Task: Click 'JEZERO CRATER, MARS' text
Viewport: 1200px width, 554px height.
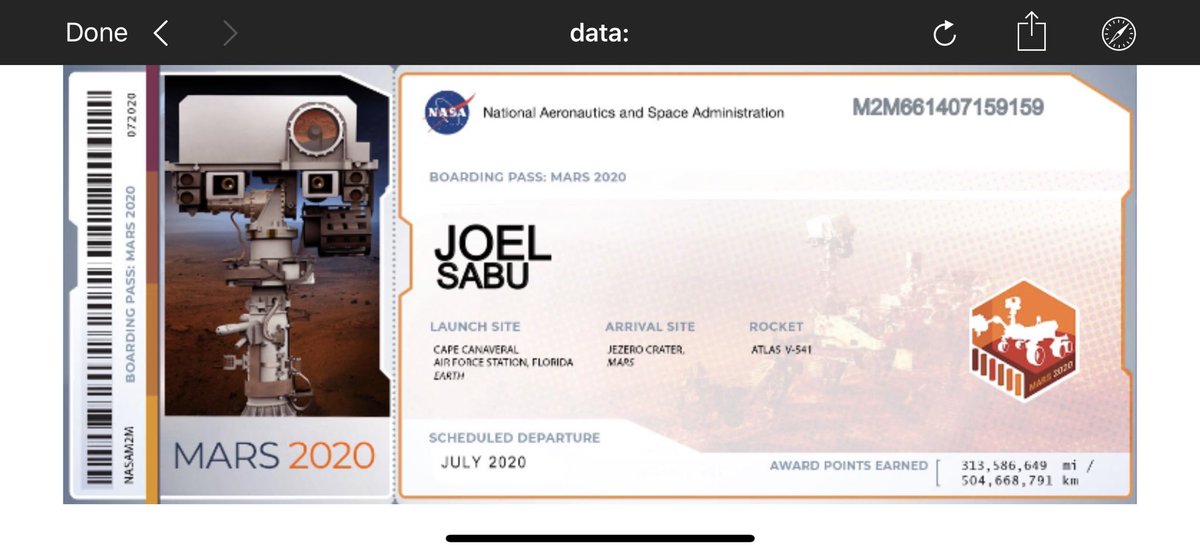Action: (645, 356)
